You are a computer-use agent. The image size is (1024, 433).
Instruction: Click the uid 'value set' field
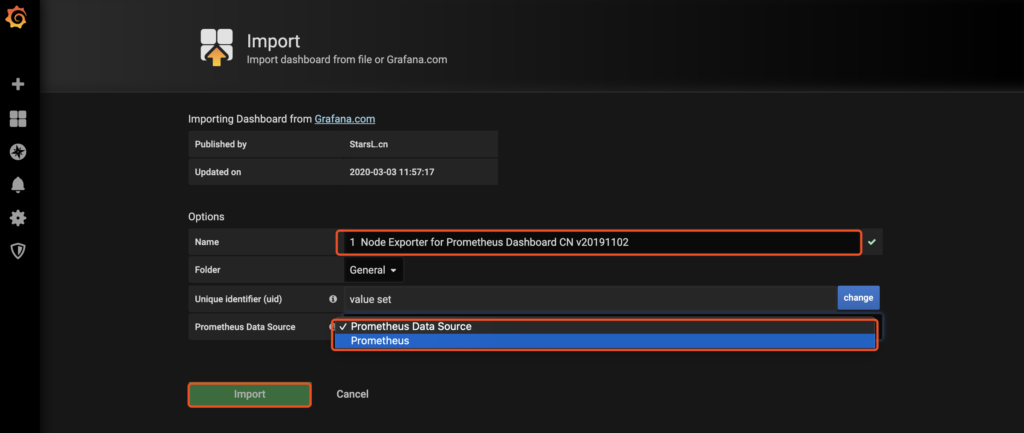[590, 299]
